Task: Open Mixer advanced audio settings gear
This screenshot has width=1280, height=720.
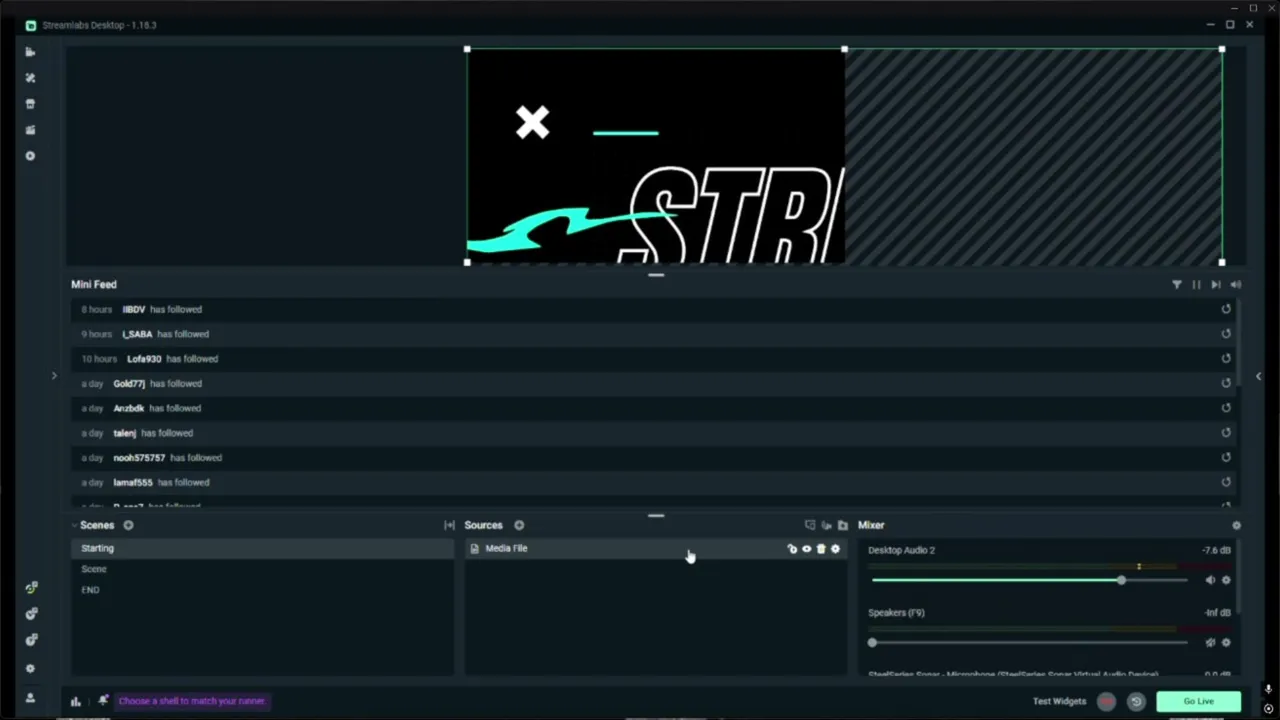Action: click(x=1236, y=525)
